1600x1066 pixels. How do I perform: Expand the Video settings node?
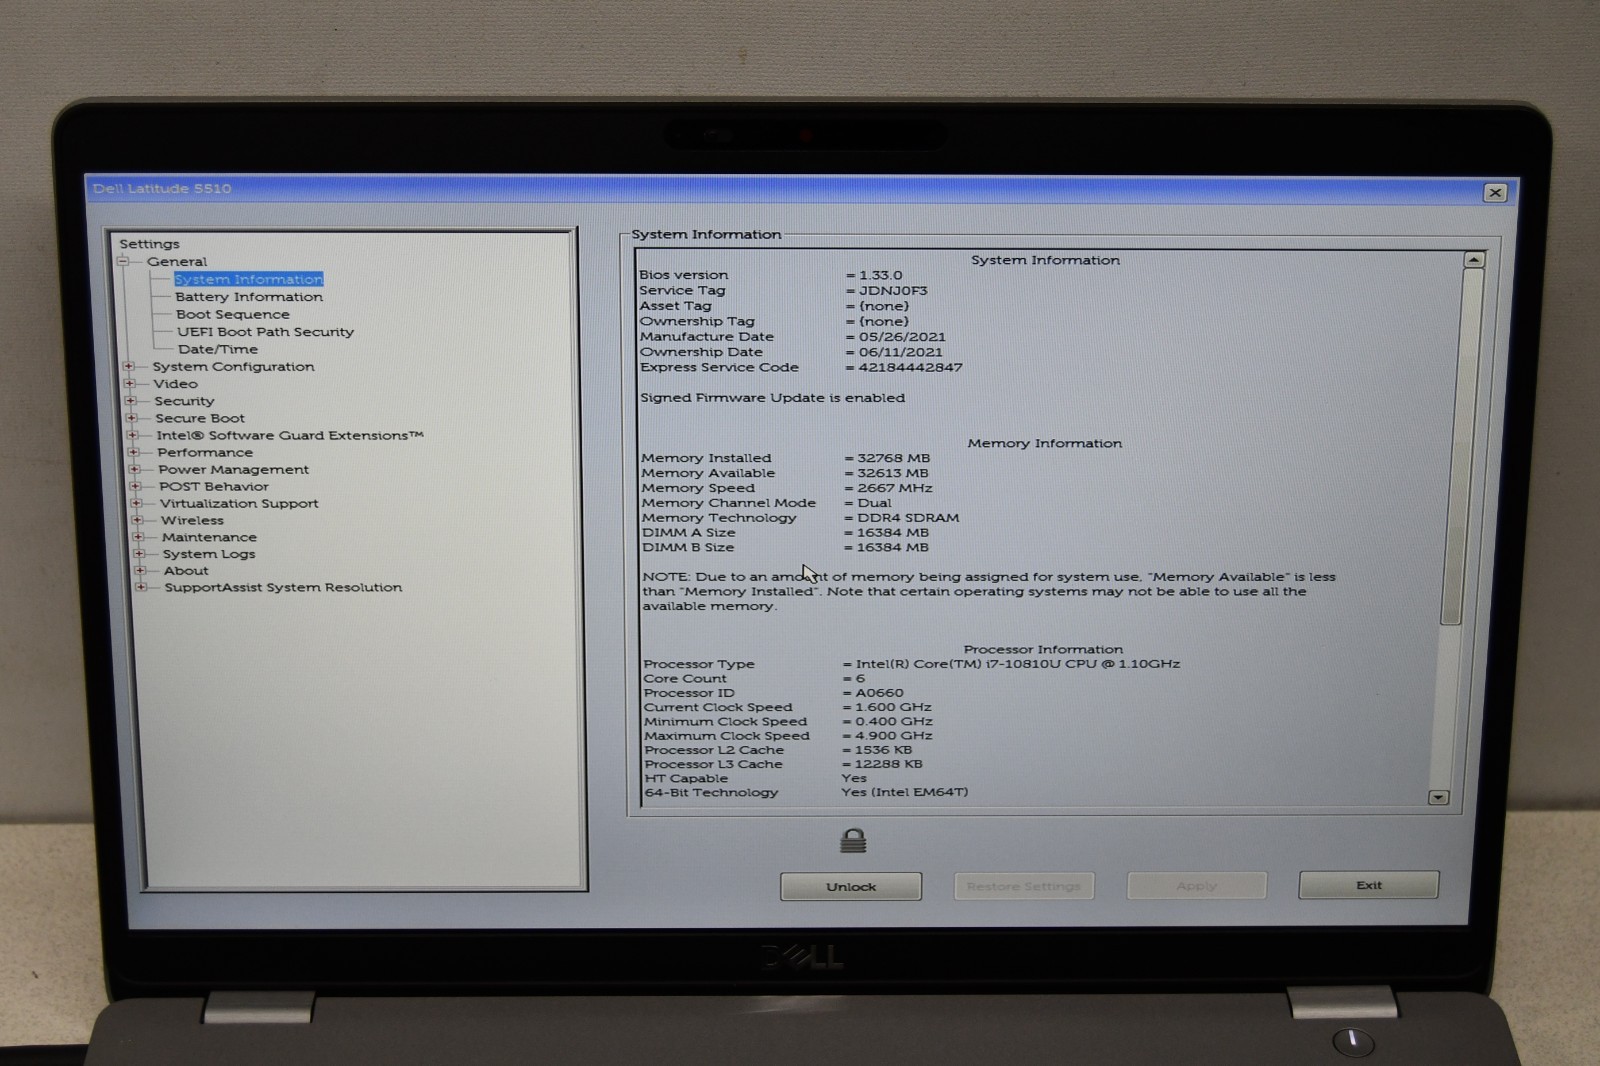[129, 384]
